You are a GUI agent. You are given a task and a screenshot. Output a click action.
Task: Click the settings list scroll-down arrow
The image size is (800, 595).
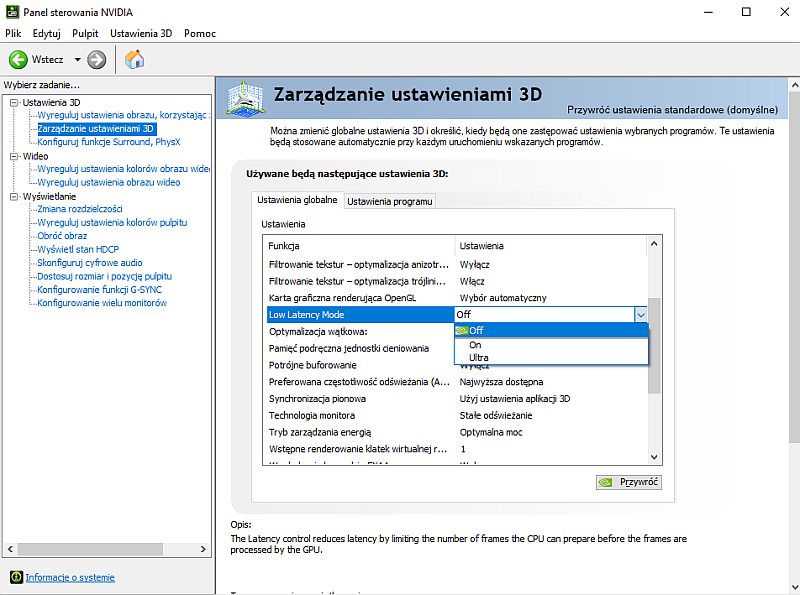654,457
